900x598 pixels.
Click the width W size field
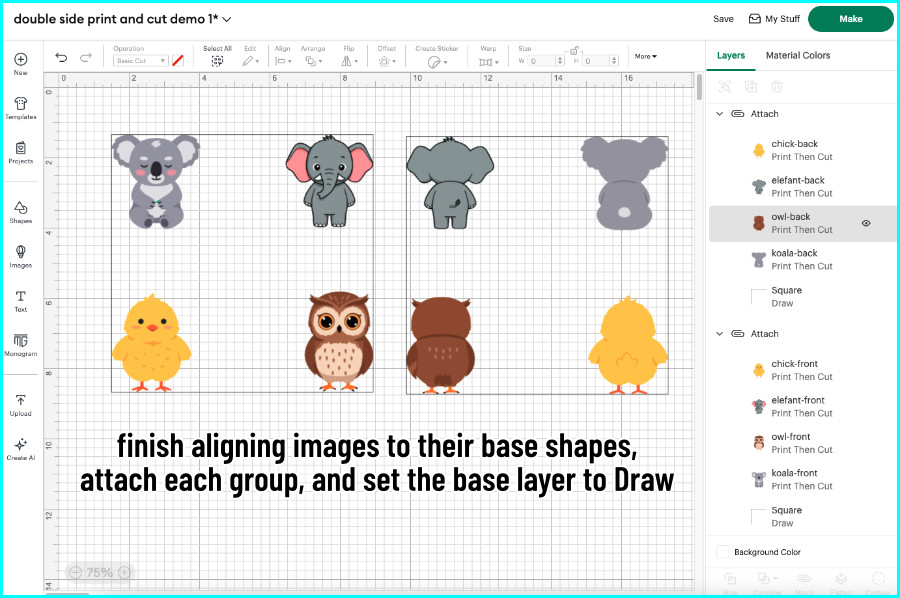click(x=541, y=61)
